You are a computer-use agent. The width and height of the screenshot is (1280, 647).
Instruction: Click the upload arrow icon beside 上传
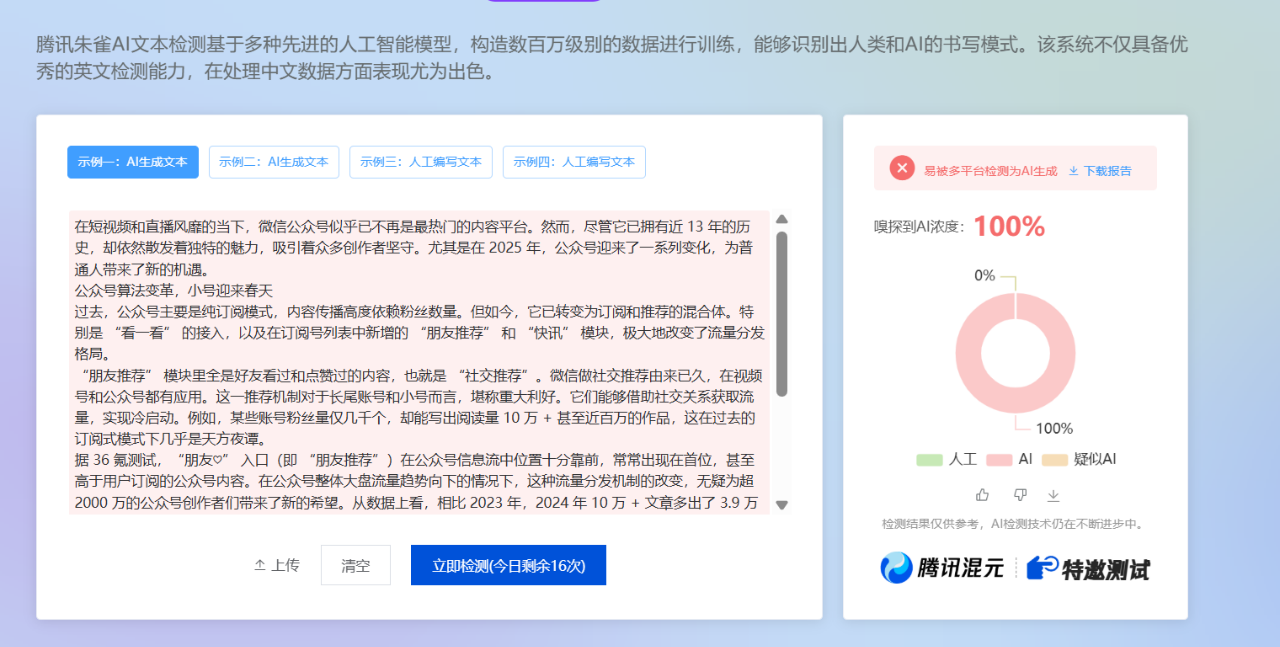pyautogui.click(x=260, y=566)
